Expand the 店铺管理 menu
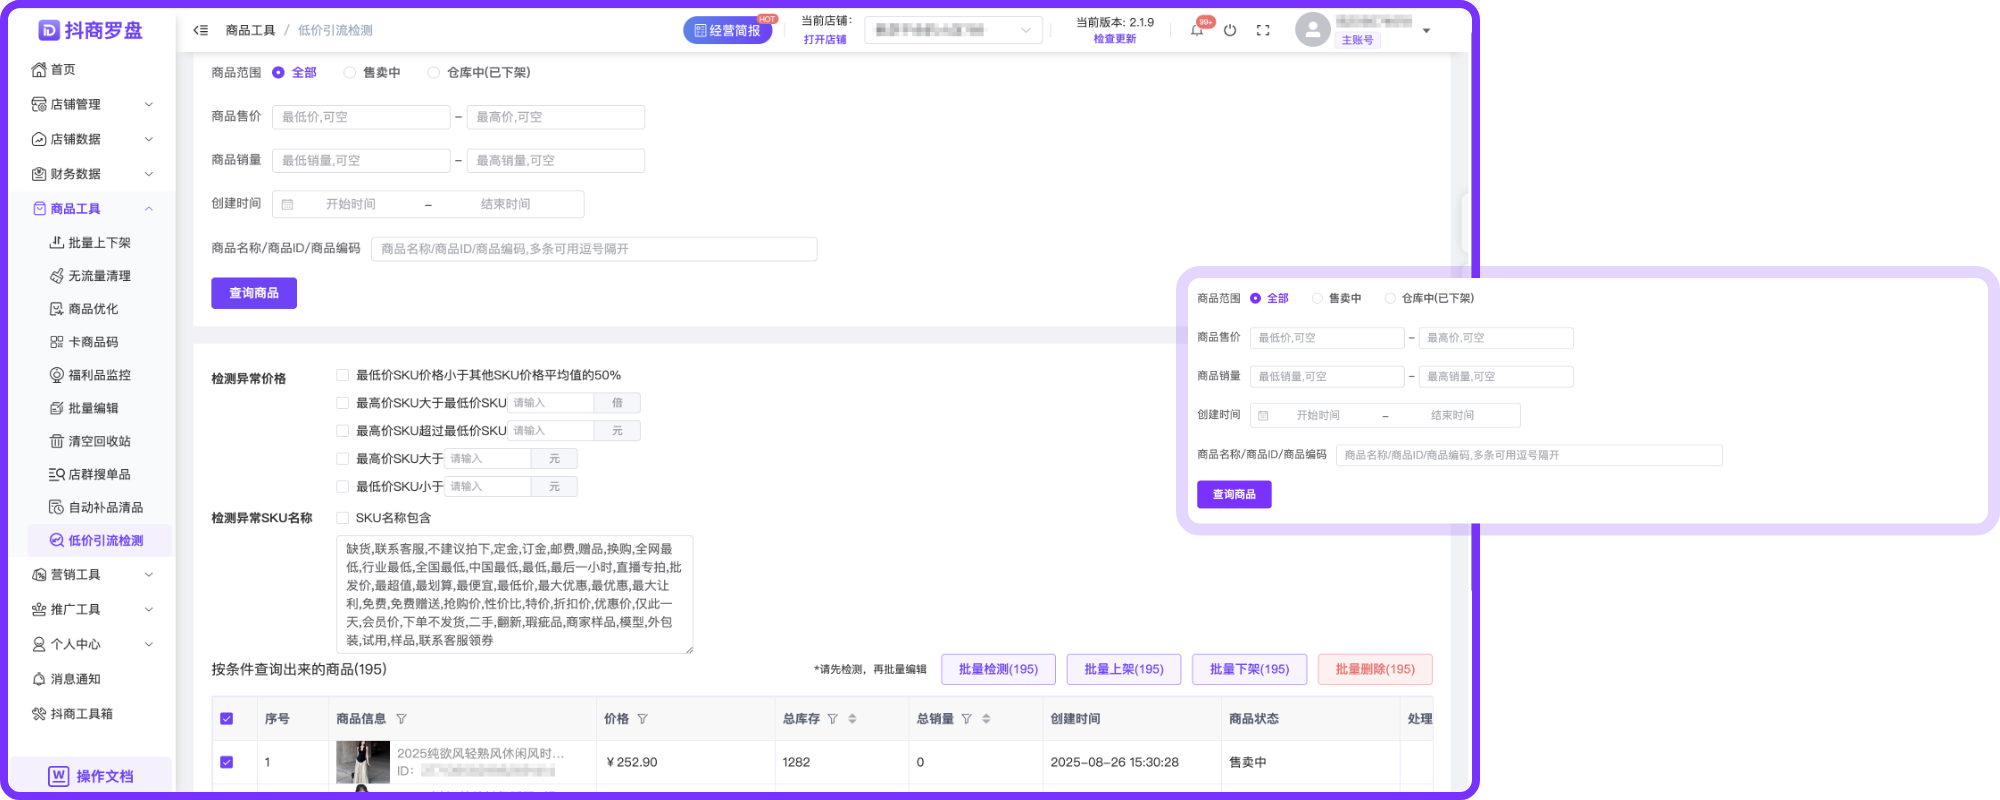Image resolution: width=2000 pixels, height=800 pixels. pos(91,104)
